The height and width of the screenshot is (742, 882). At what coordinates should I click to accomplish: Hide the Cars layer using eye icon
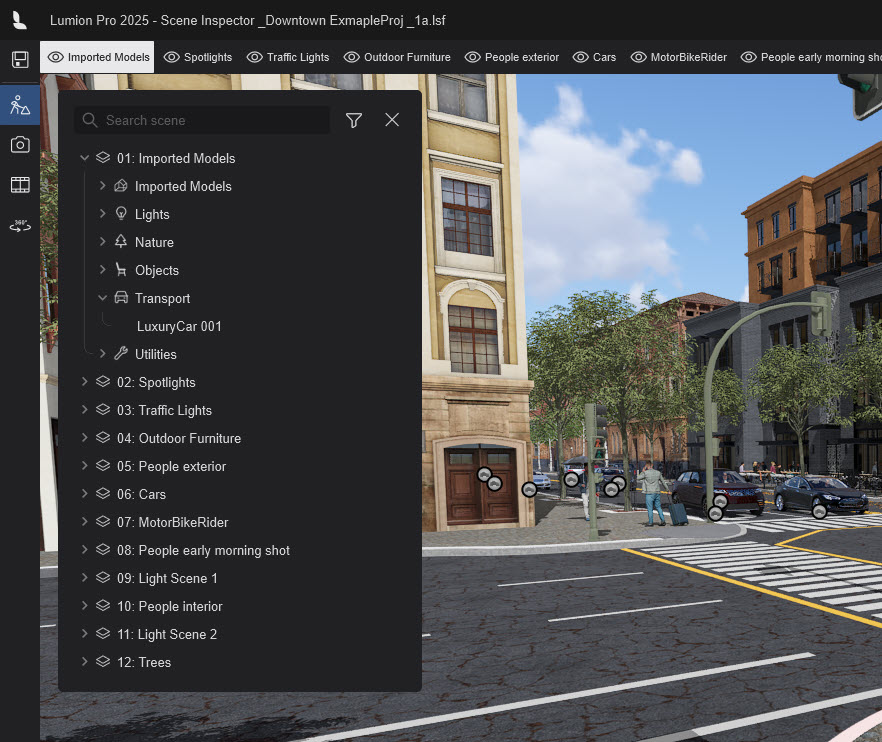(x=580, y=57)
